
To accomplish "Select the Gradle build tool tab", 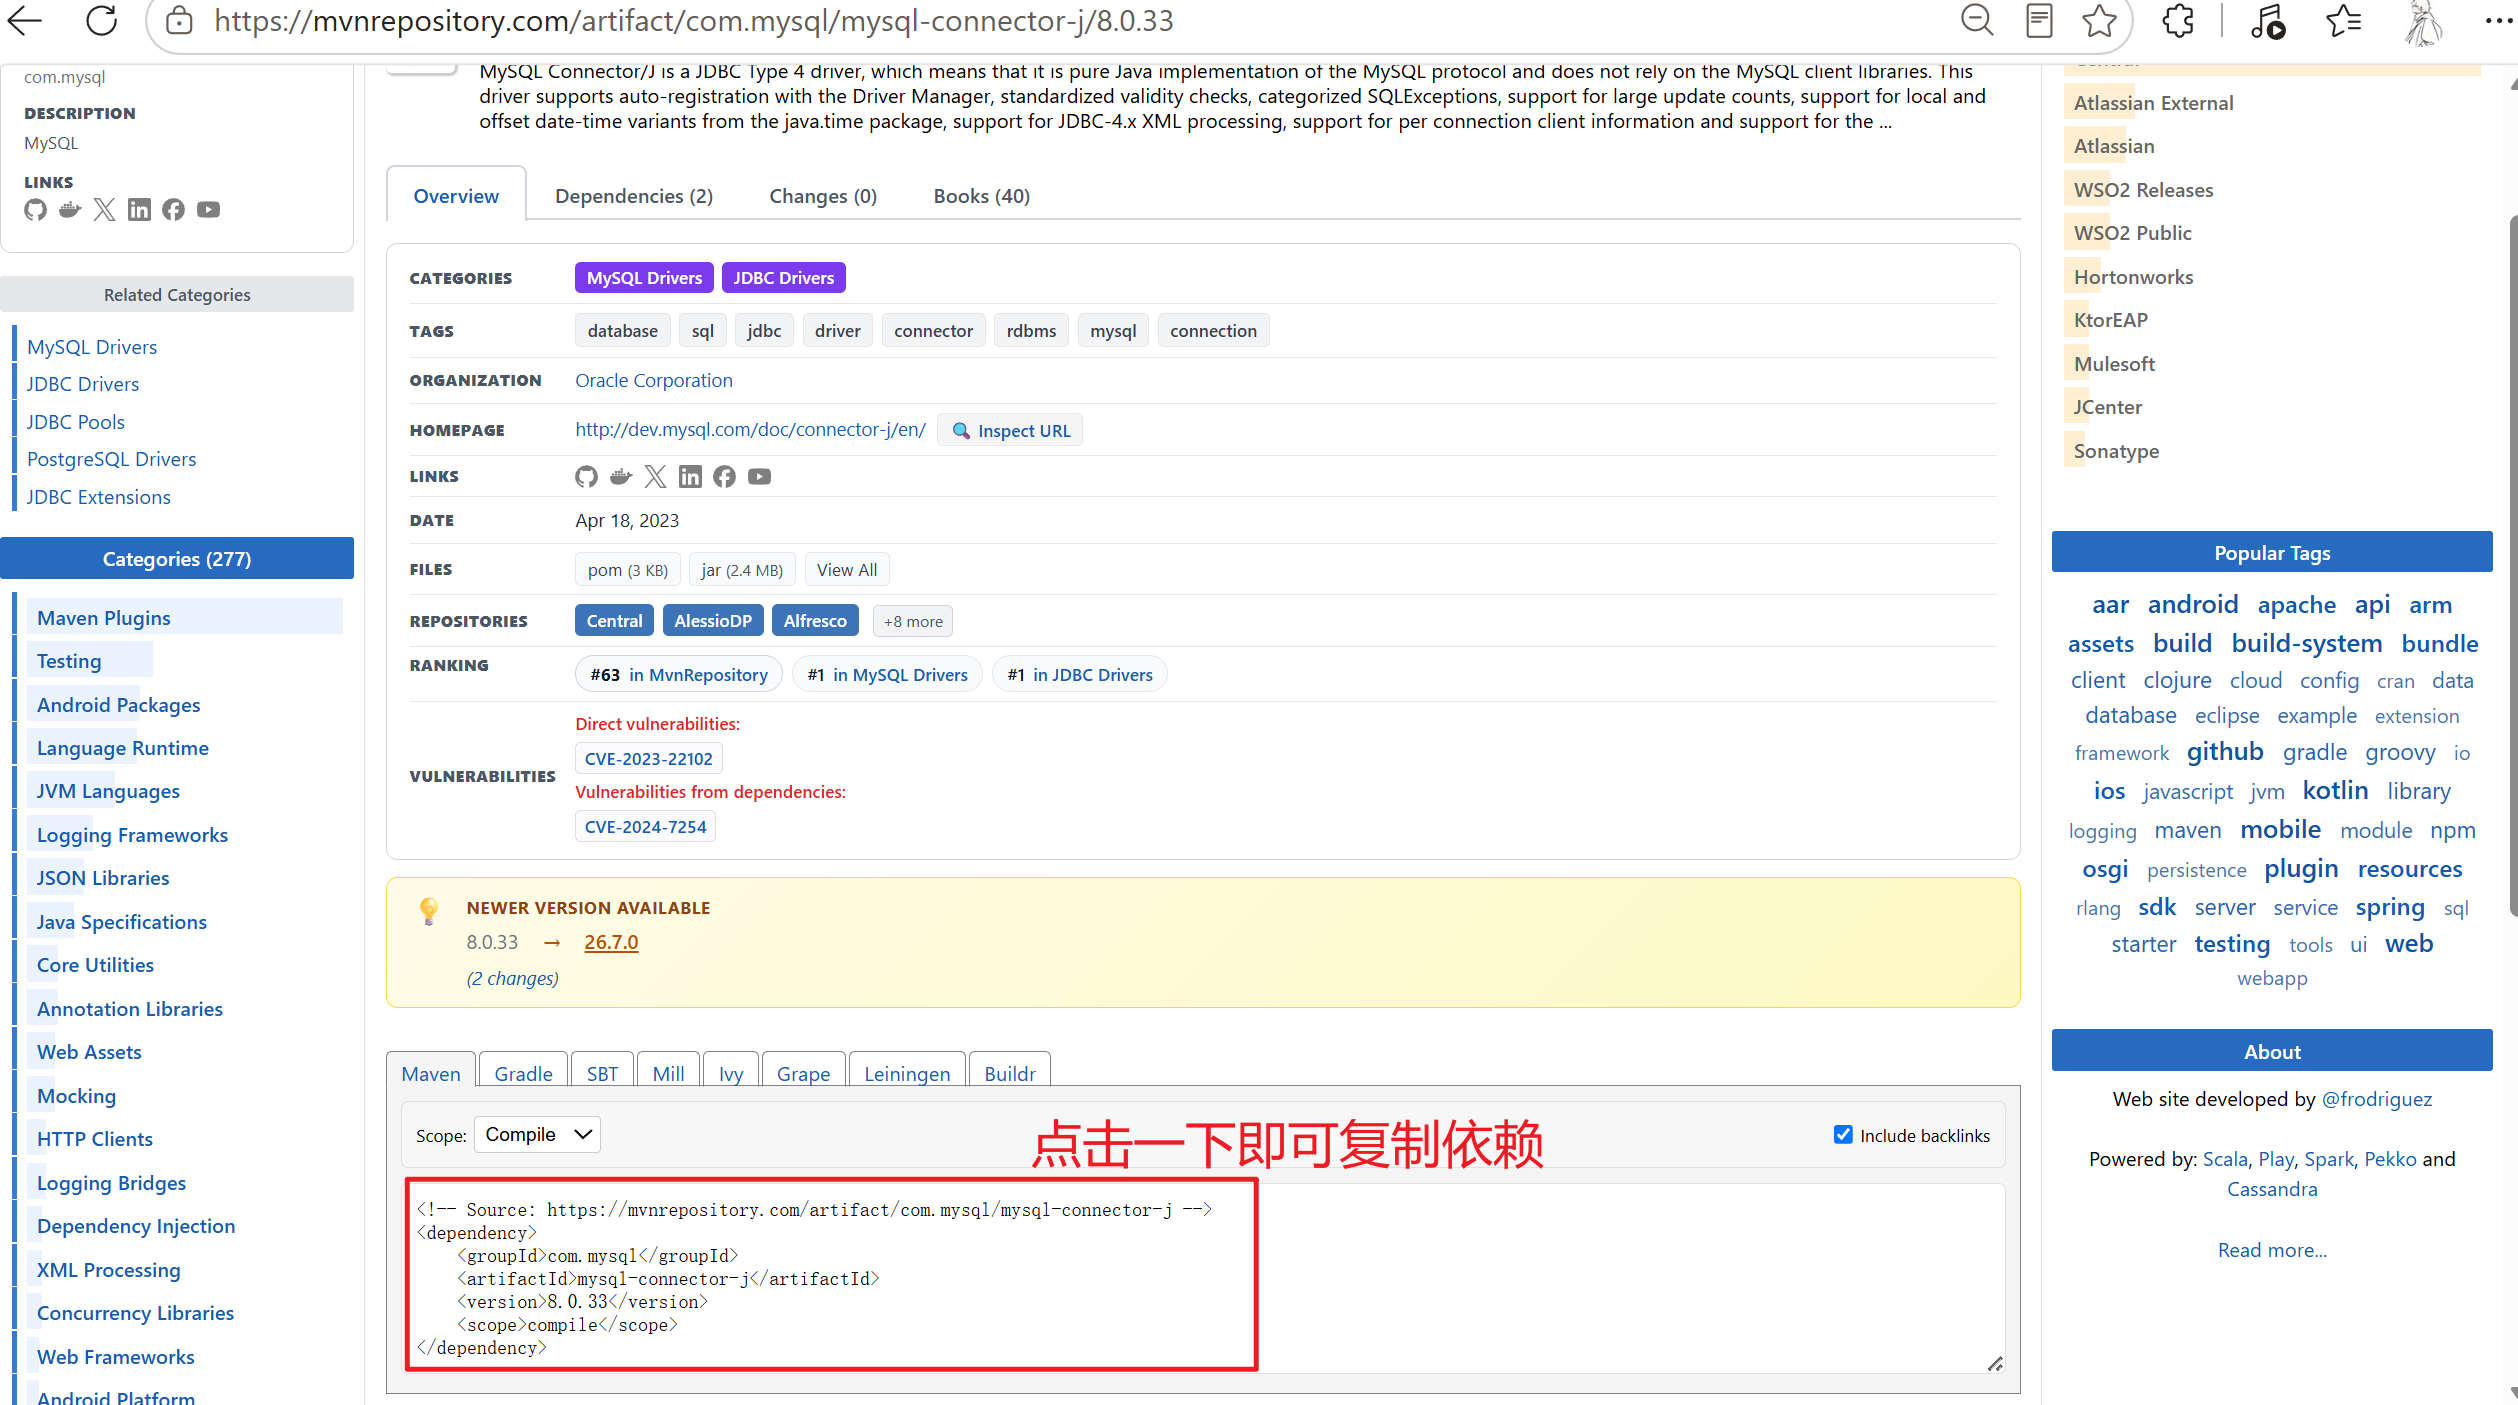I will (x=523, y=1072).
